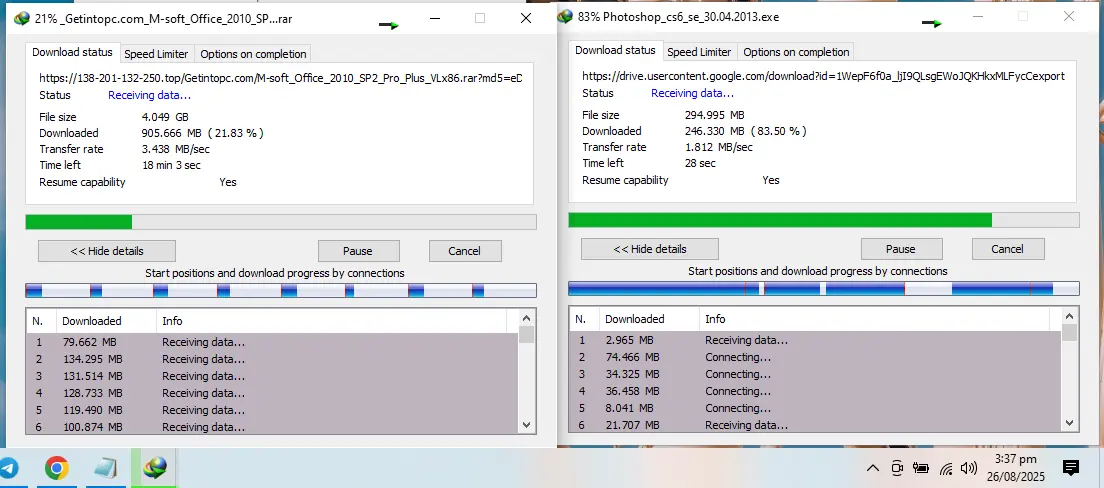Click the 294.995 MB file size value
Screen dimensions: 1104x488
[x=715, y=115]
